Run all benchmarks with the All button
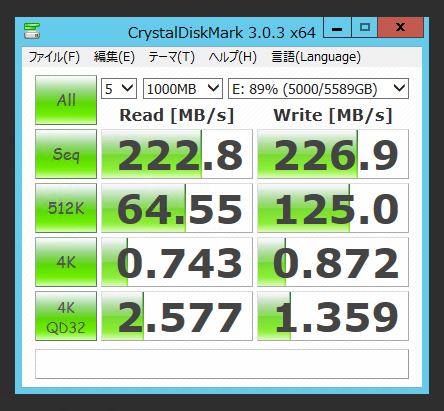444x411 pixels. click(x=66, y=100)
